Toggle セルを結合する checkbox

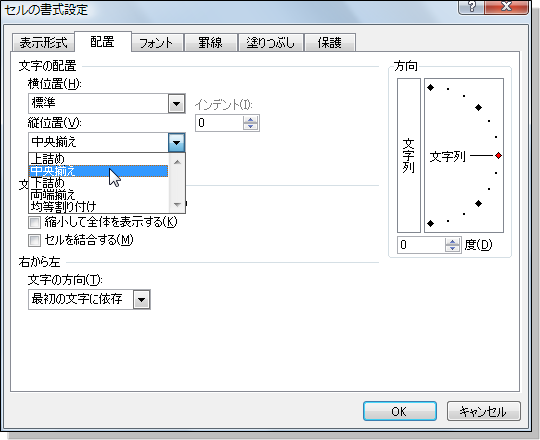click(34, 240)
